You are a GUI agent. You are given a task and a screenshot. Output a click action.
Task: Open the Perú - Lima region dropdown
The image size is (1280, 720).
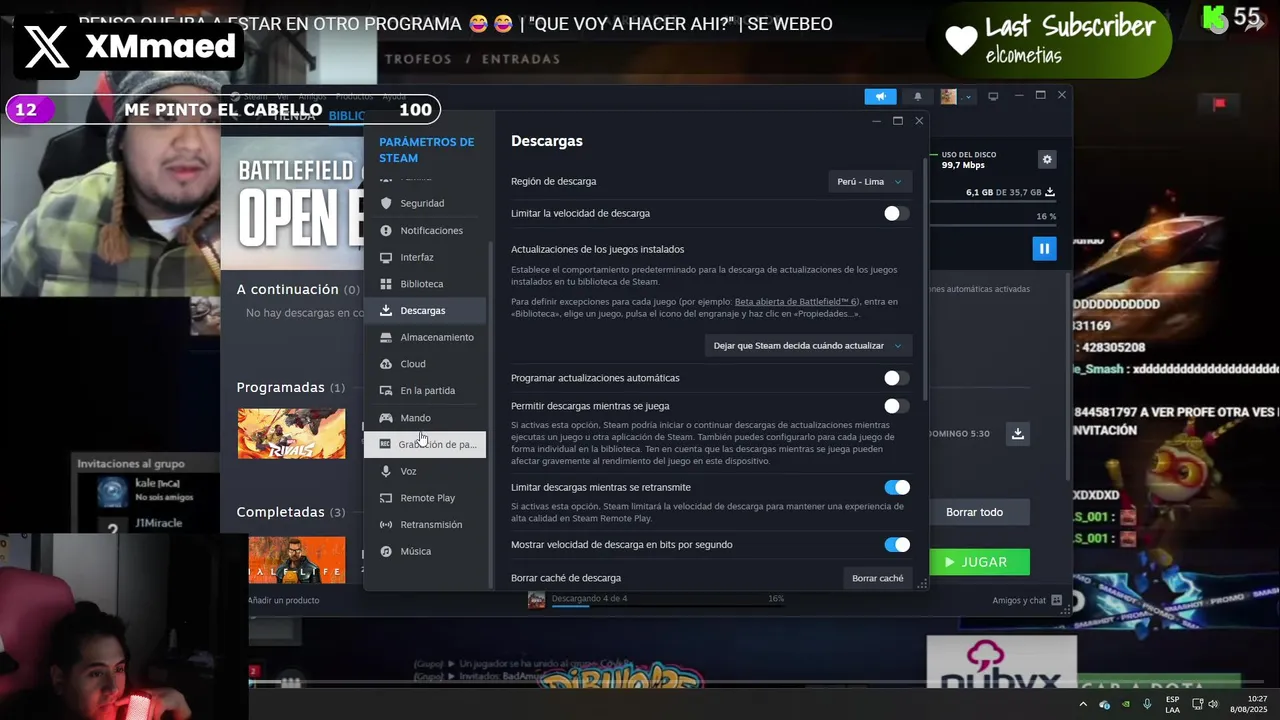[869, 182]
